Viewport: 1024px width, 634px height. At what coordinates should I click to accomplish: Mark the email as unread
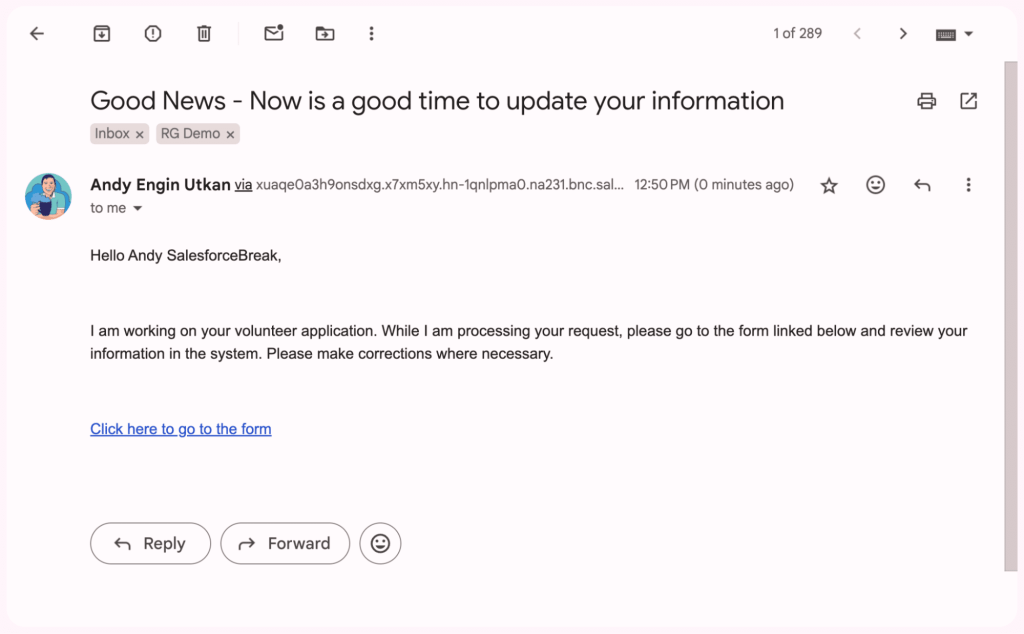(x=274, y=33)
